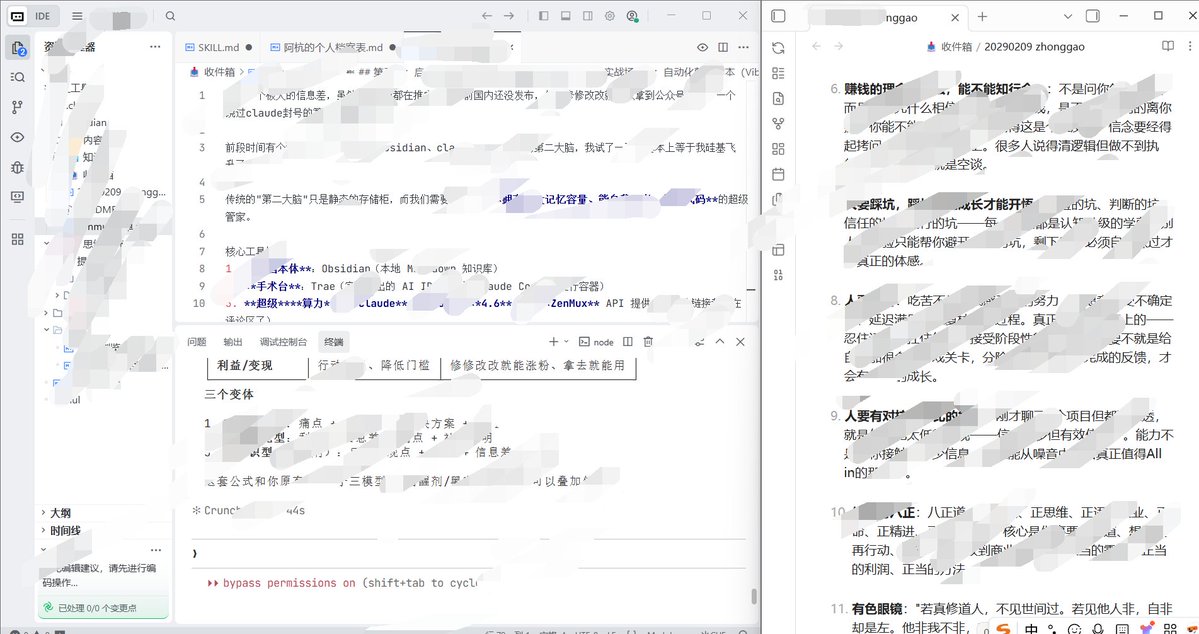The height and width of the screenshot is (634, 1199).
Task: Open Source Control in IDE activity bar
Action: [18, 107]
